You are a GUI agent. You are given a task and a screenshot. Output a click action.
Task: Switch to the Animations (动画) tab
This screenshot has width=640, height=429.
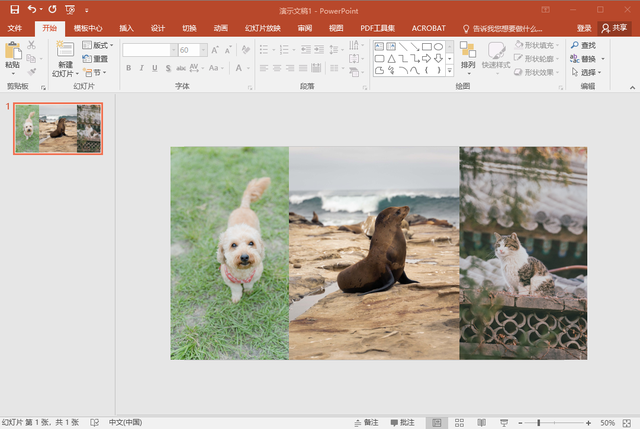tap(220, 29)
